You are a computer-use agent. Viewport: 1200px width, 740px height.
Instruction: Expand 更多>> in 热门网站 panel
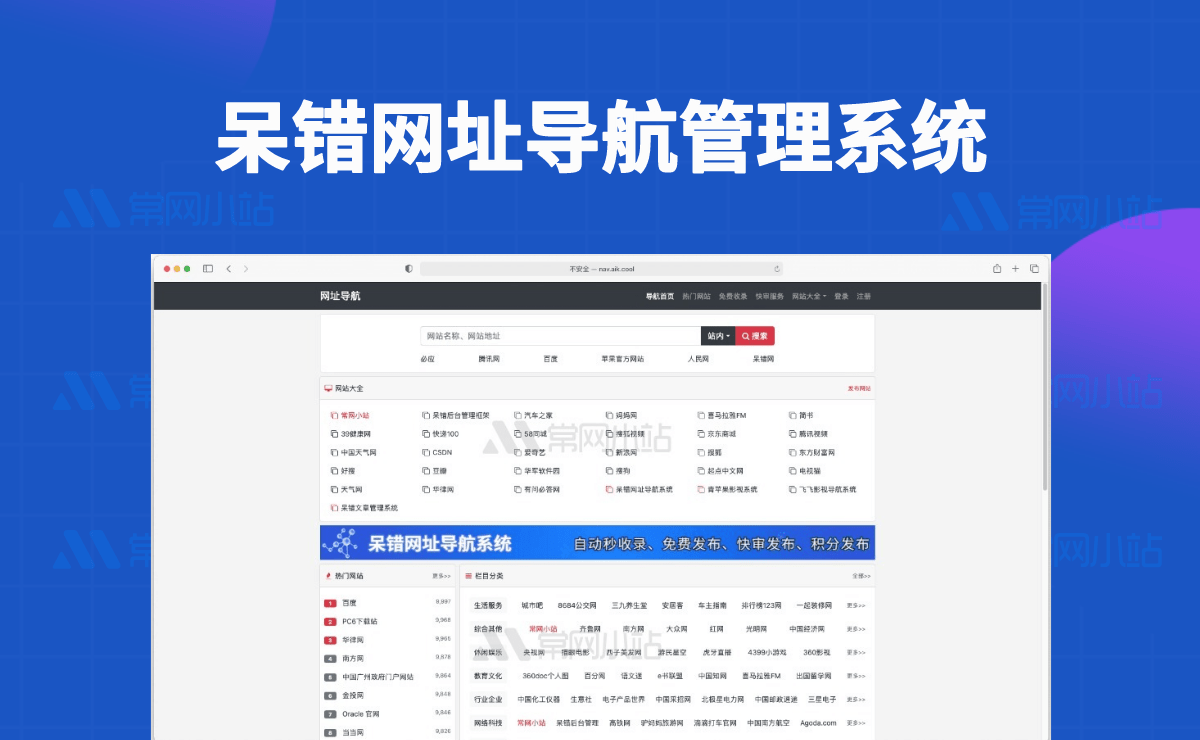click(441, 576)
